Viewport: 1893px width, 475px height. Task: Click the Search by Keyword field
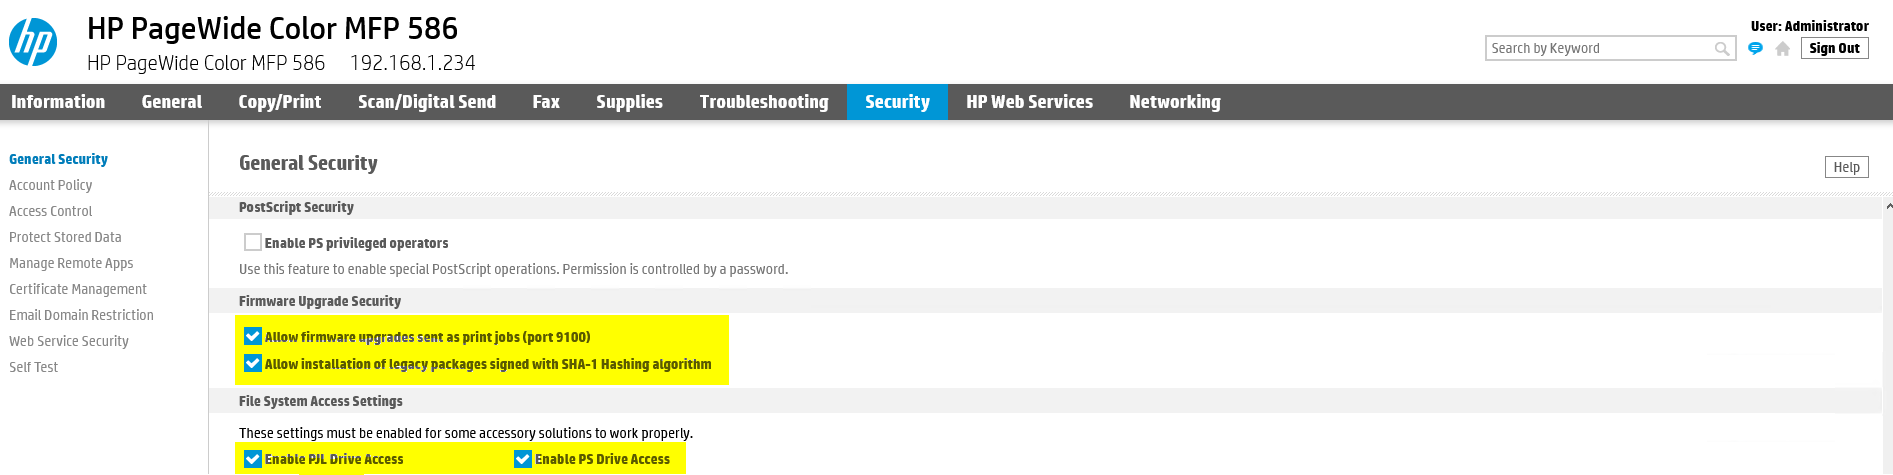point(1598,48)
